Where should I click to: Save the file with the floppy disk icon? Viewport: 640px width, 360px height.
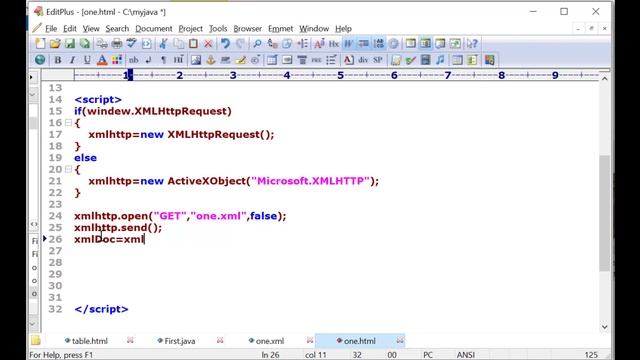coord(70,43)
